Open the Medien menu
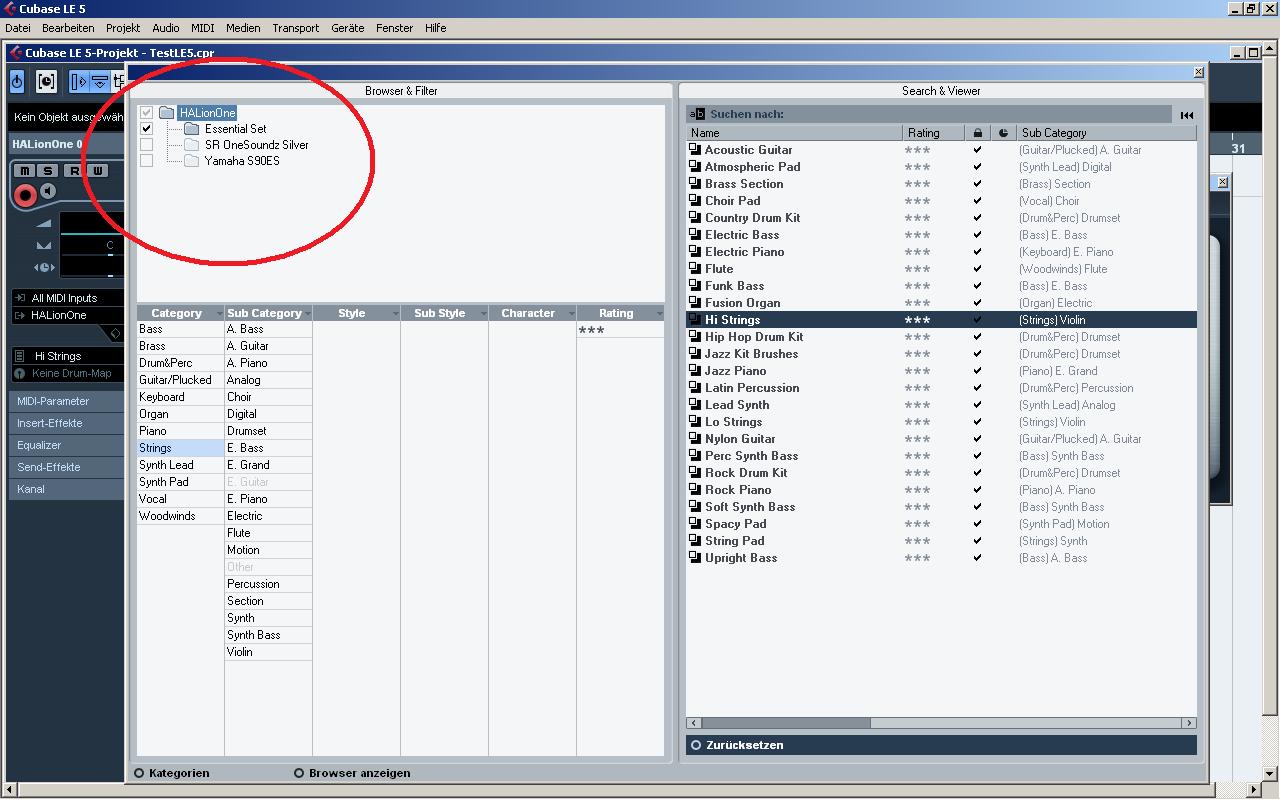This screenshot has width=1280, height=800. [x=243, y=28]
